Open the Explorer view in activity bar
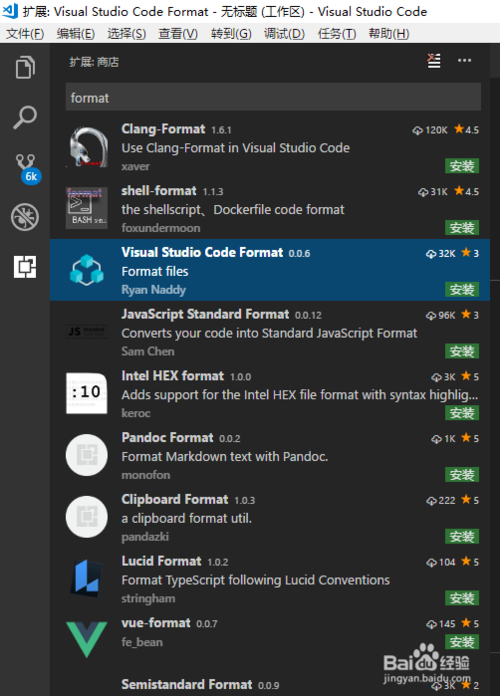The width and height of the screenshot is (500, 696). pyautogui.click(x=25, y=67)
